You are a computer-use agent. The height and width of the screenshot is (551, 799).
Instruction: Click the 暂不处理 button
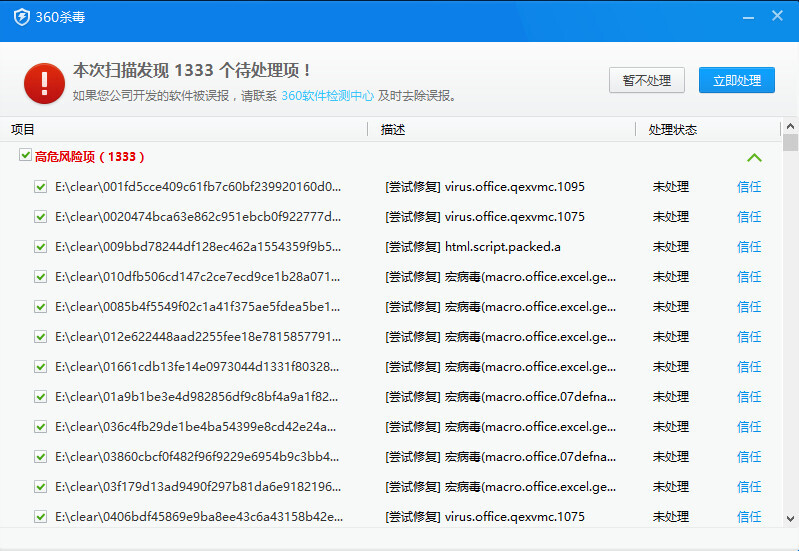(x=647, y=81)
